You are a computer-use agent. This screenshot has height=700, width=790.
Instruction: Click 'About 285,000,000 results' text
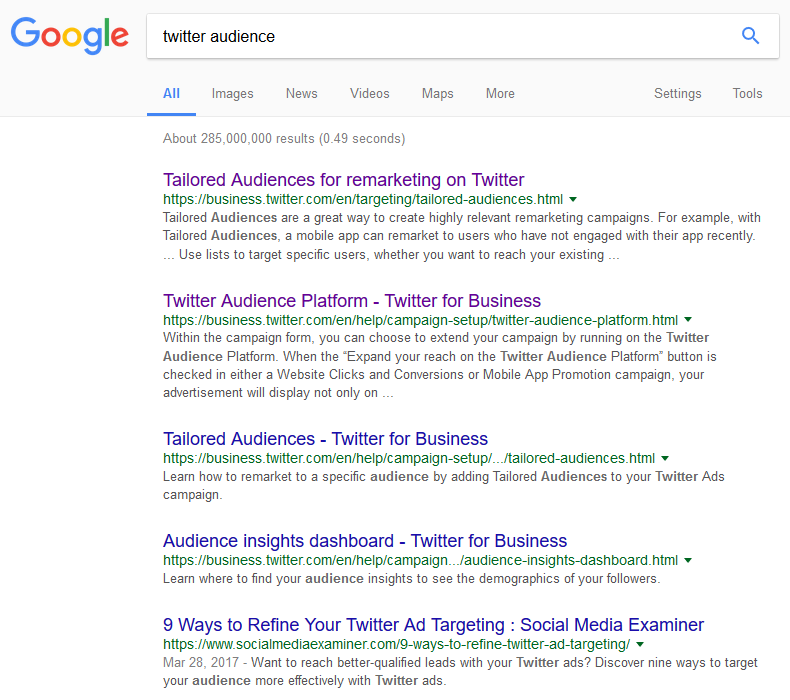pos(284,139)
